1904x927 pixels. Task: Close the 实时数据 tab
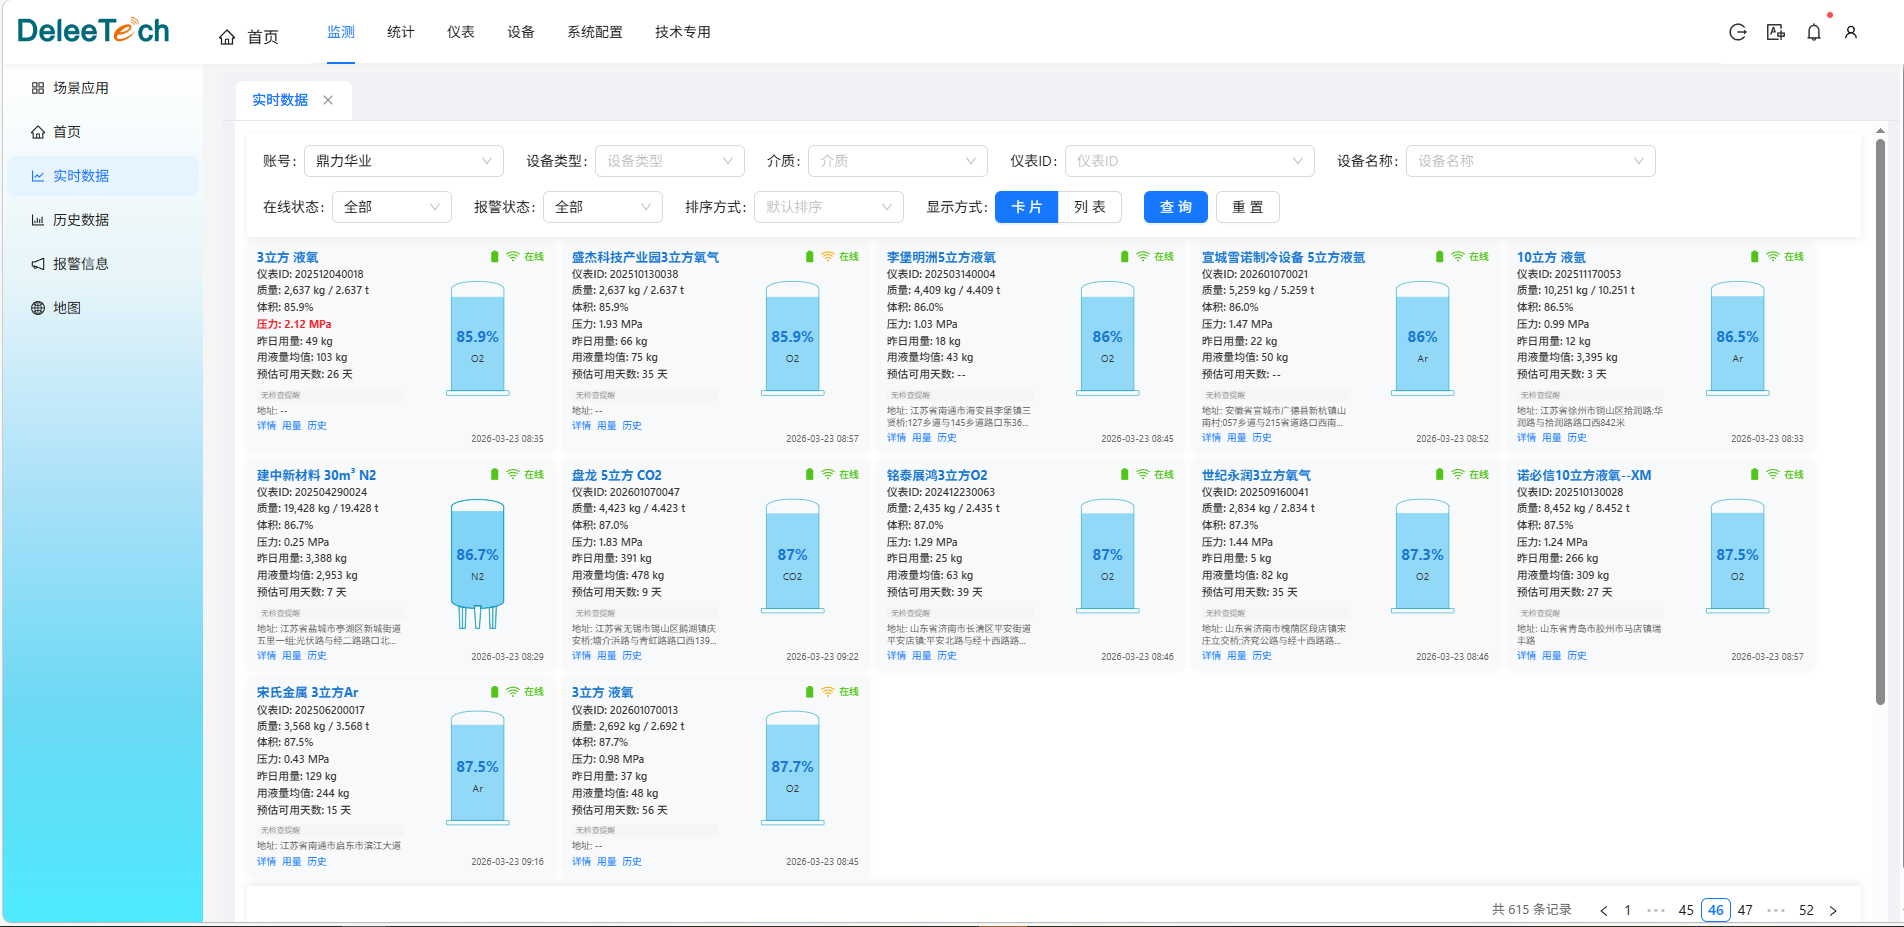click(328, 100)
